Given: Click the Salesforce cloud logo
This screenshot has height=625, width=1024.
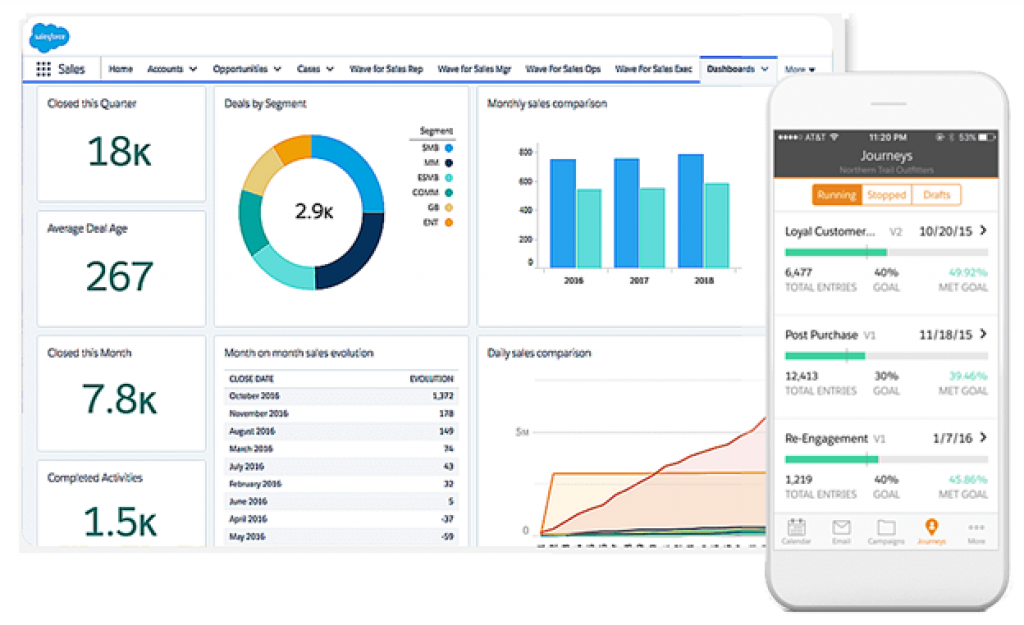Looking at the screenshot, I should pyautogui.click(x=49, y=38).
